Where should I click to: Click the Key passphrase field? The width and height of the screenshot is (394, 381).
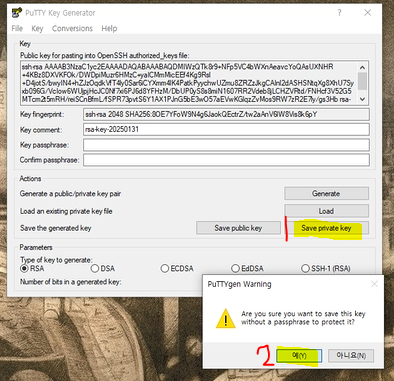tap(226, 145)
